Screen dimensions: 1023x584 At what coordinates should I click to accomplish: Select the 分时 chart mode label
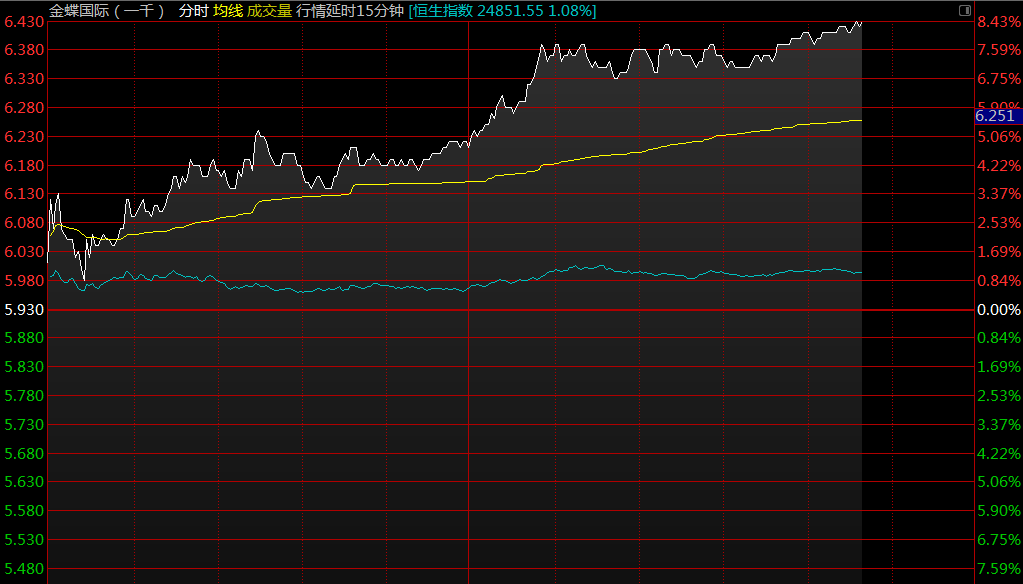193,11
